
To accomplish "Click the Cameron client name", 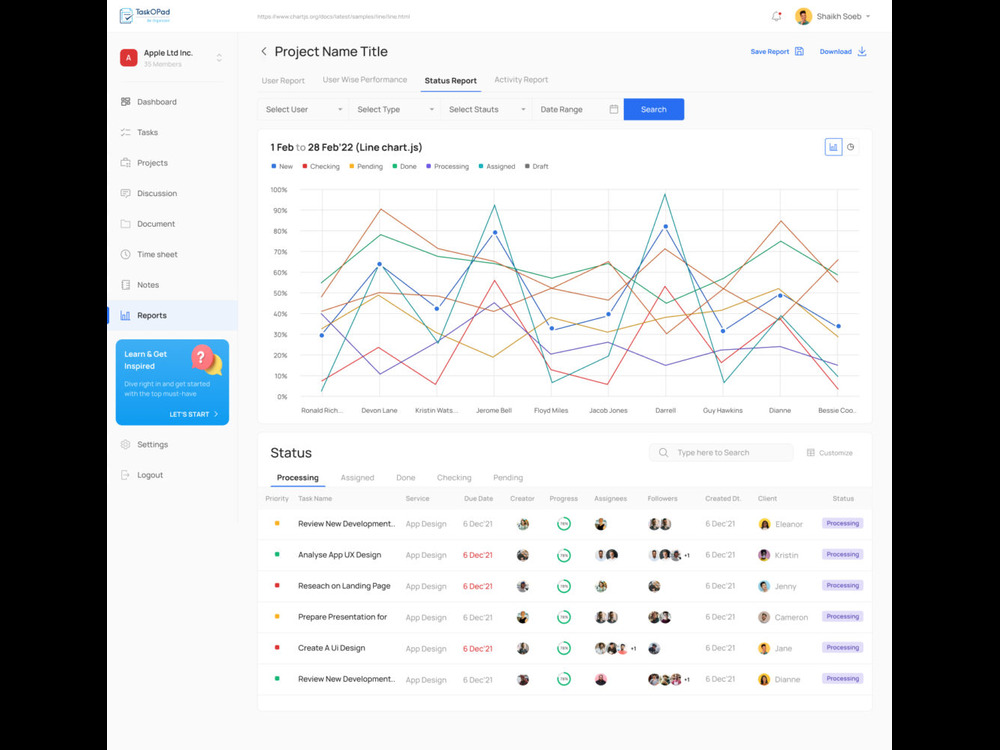I will [x=791, y=617].
